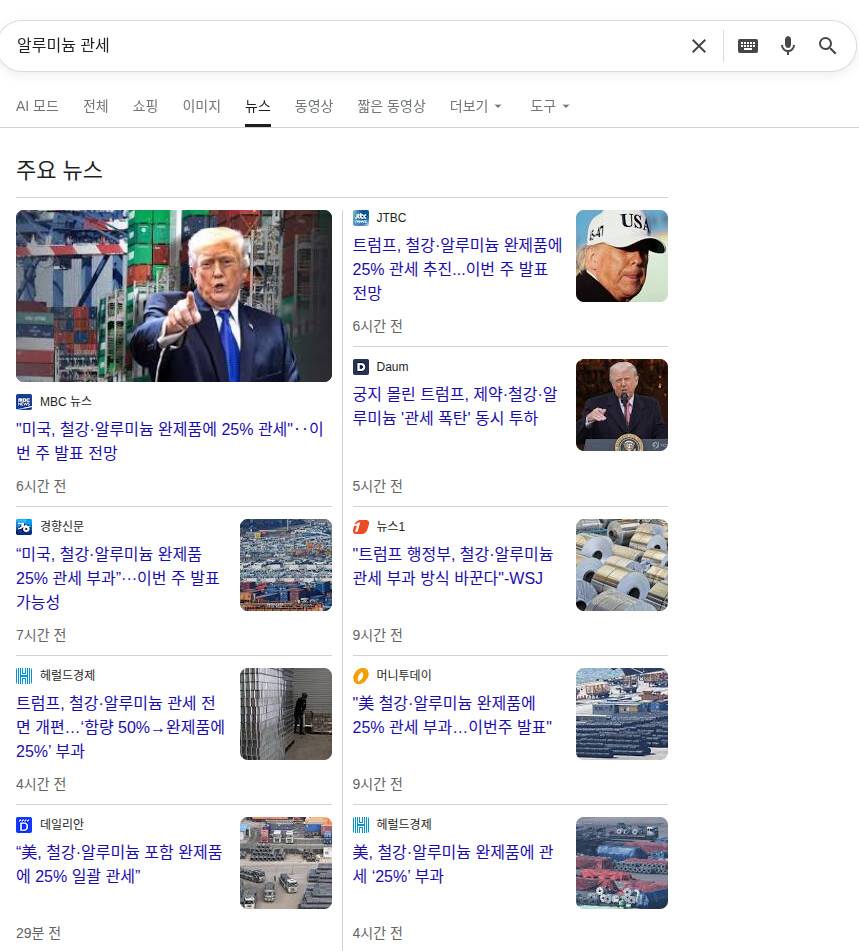
Task: Click the '7시간 전' timestamp text
Action: coord(41,635)
